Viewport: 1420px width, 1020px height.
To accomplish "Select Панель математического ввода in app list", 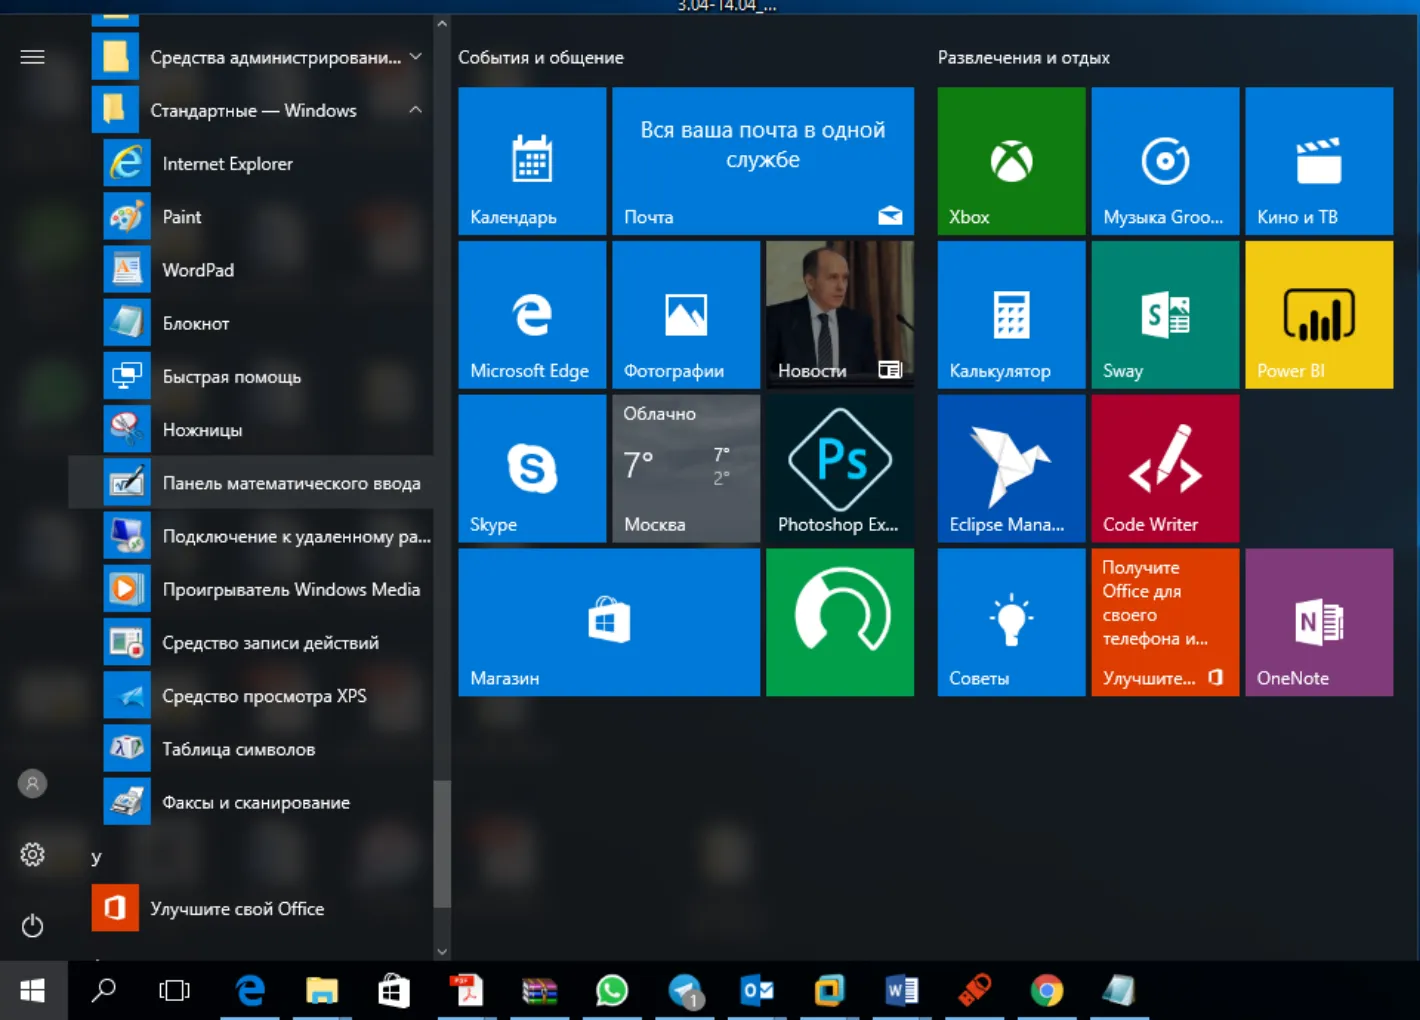I will 251,483.
